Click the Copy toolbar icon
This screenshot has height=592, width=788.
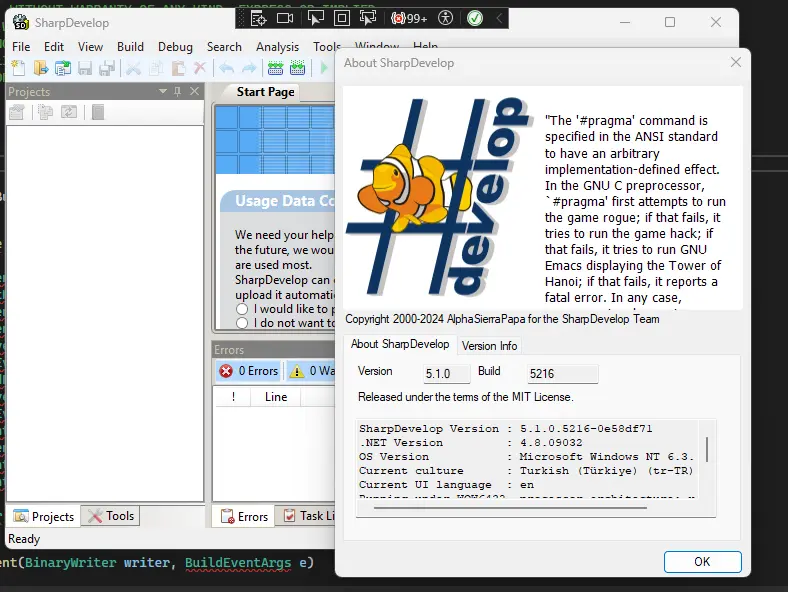(x=156, y=68)
